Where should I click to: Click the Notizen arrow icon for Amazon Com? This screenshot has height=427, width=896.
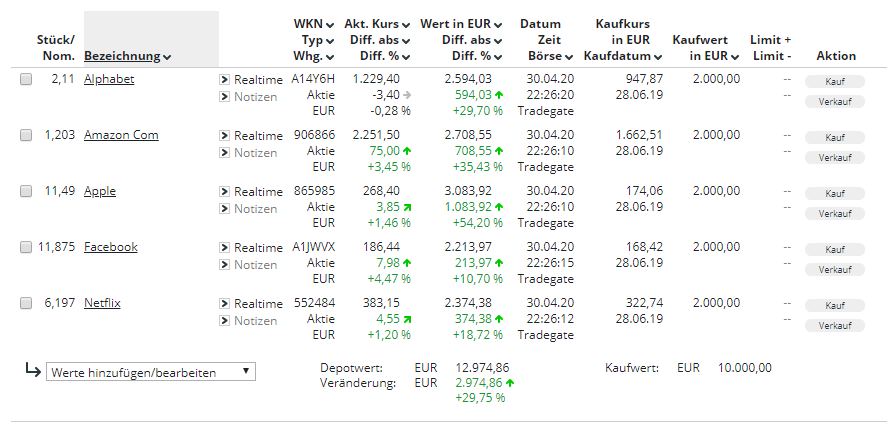[224, 153]
